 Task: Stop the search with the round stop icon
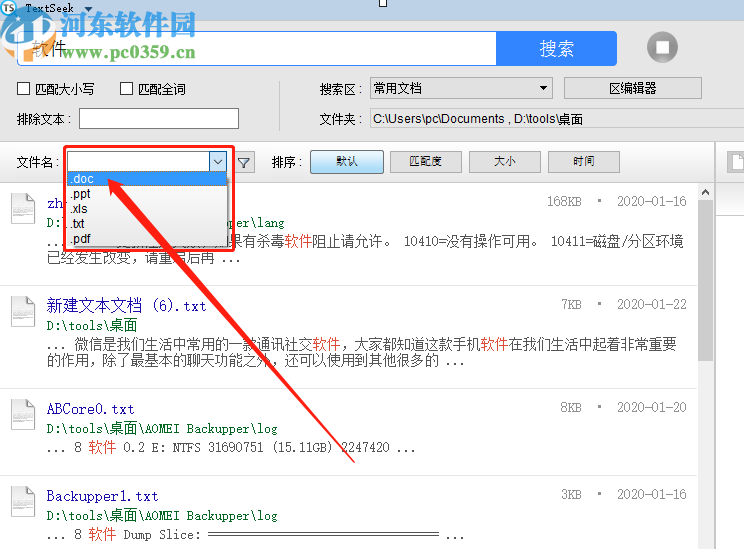pyautogui.click(x=662, y=47)
